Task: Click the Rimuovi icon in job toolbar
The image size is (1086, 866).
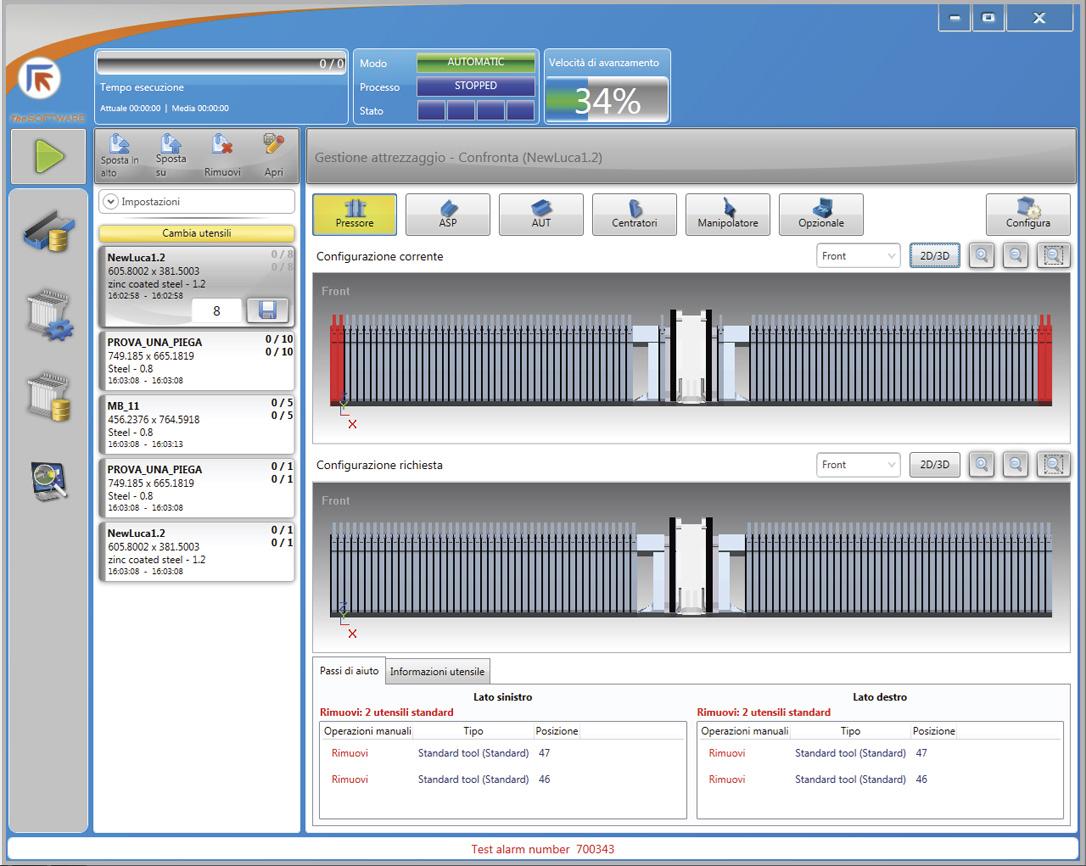Action: pos(222,155)
